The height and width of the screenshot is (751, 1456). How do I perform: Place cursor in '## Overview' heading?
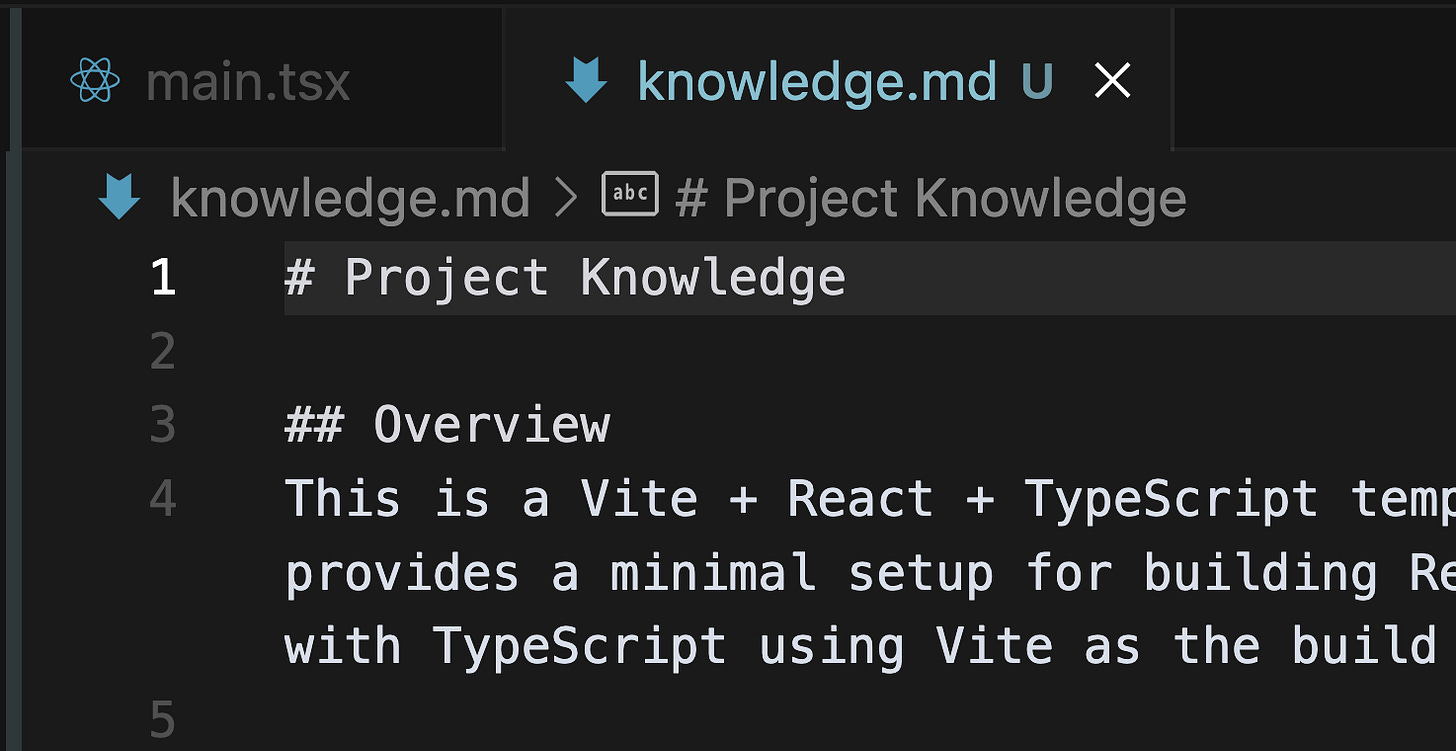point(447,425)
